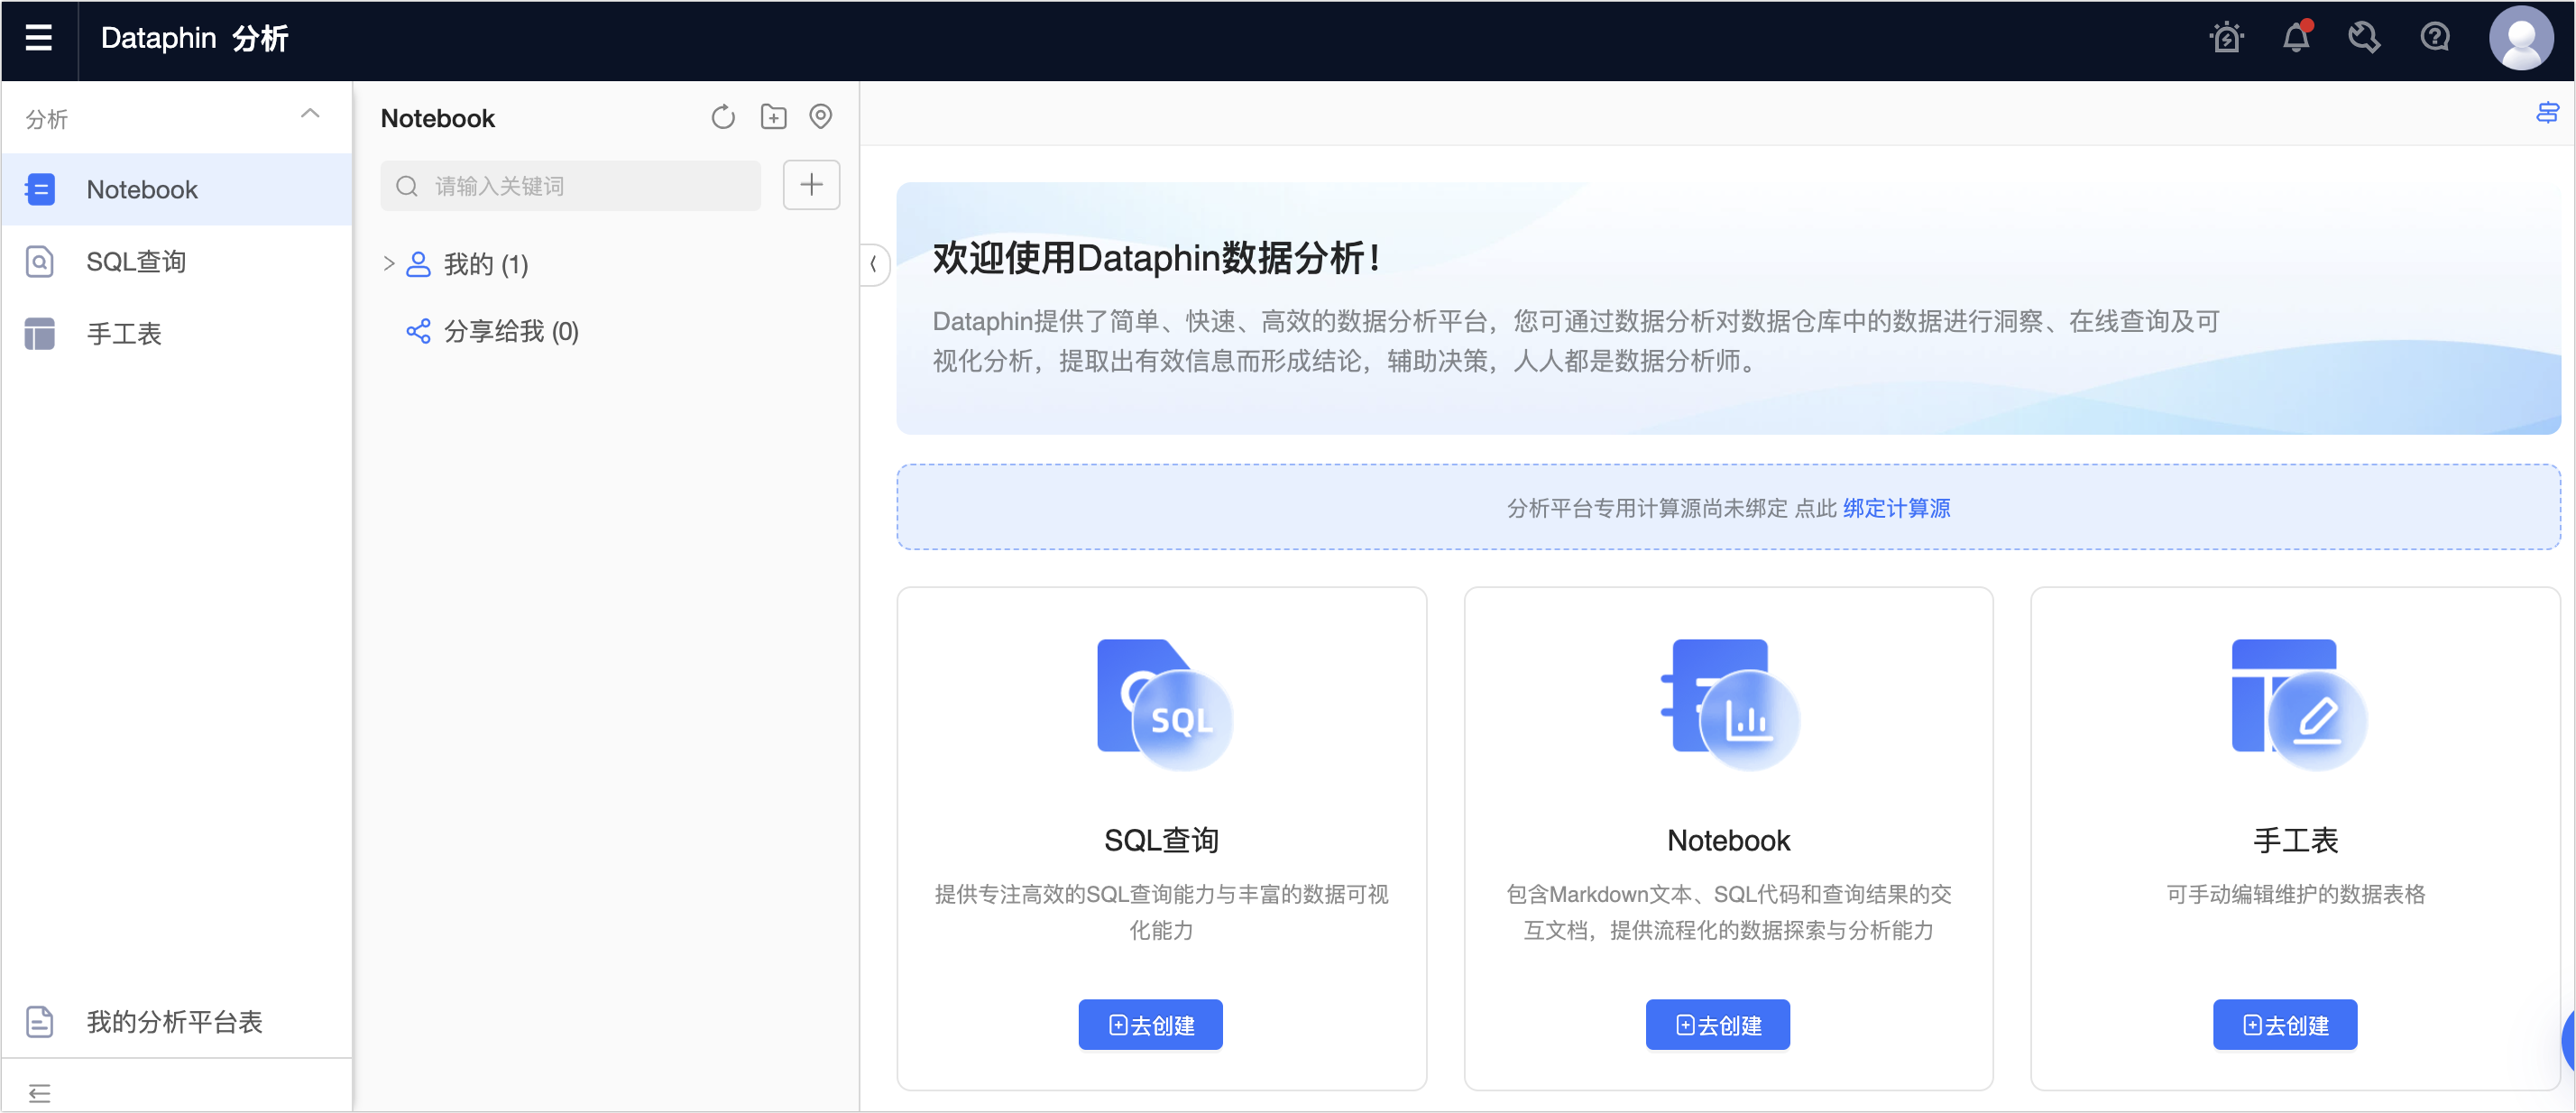This screenshot has width=2576, height=1113.
Task: Open the hamburger main menu
Action: (x=38, y=38)
